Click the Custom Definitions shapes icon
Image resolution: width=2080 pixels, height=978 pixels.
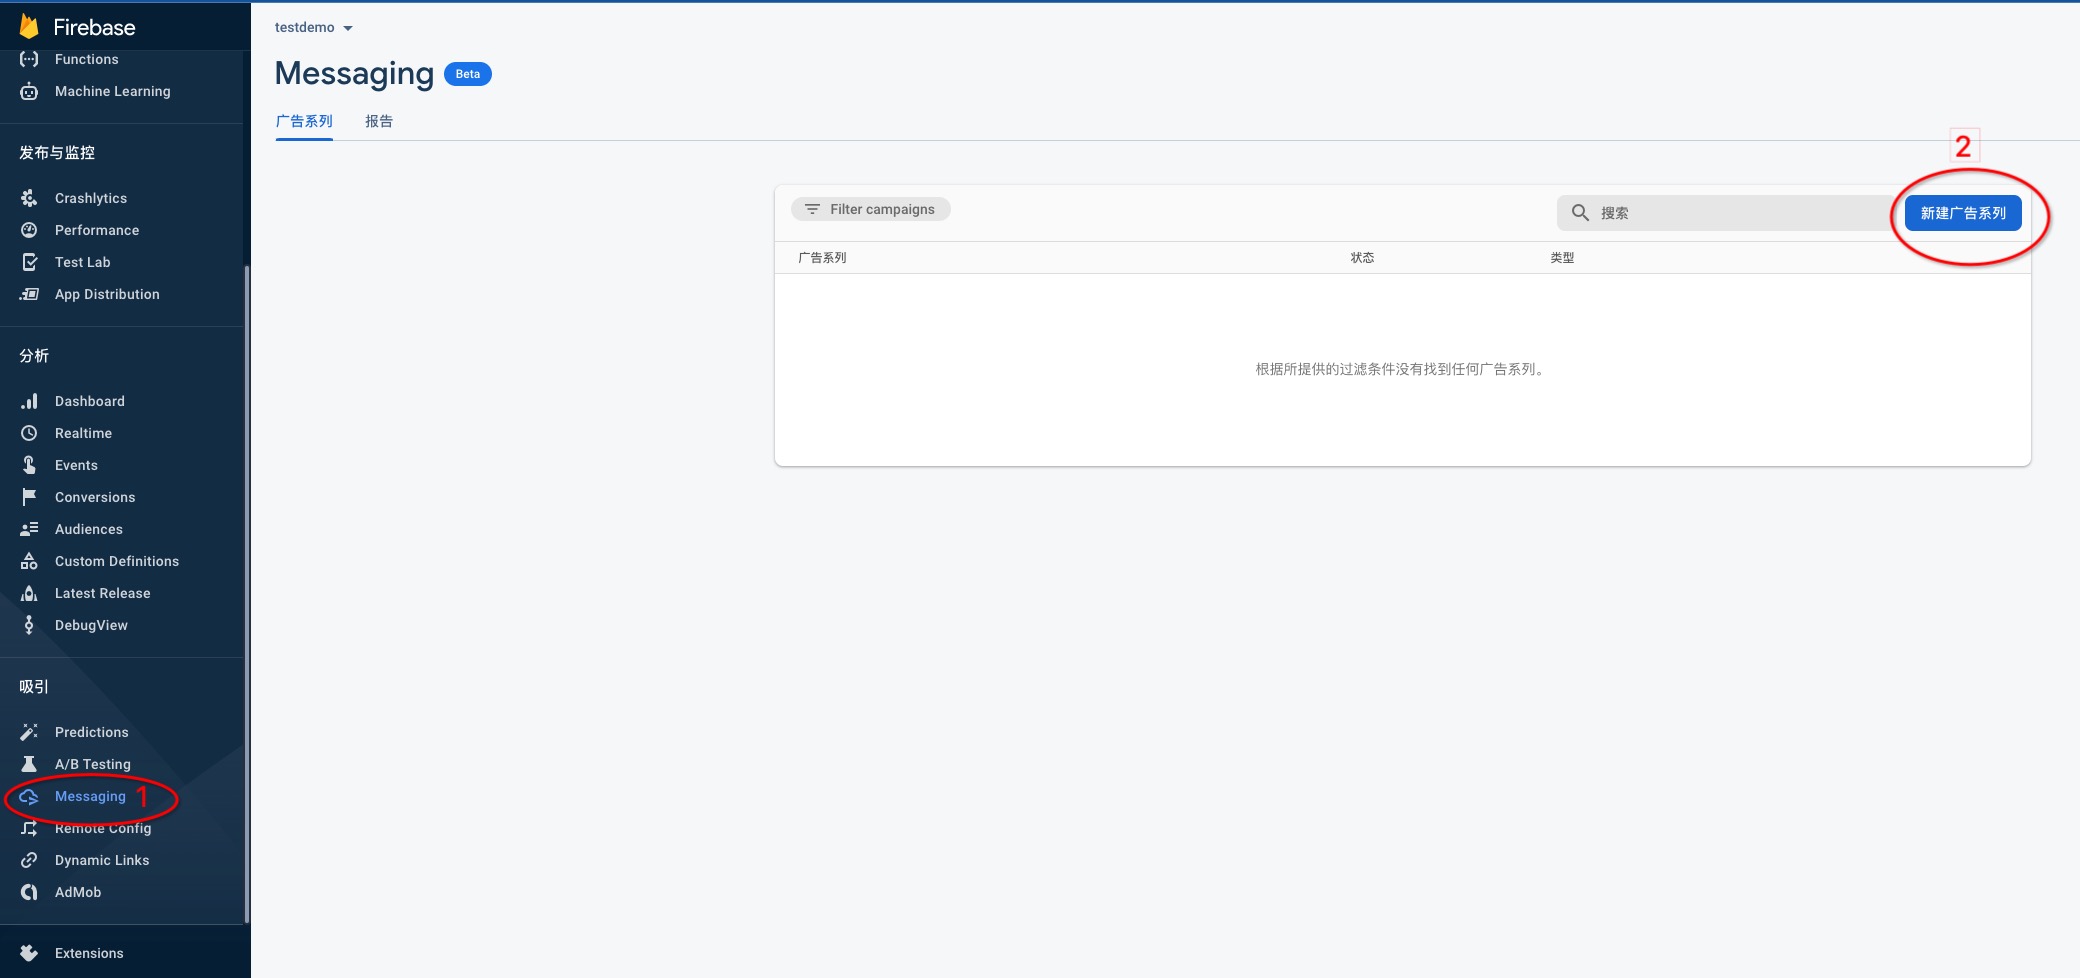[29, 561]
